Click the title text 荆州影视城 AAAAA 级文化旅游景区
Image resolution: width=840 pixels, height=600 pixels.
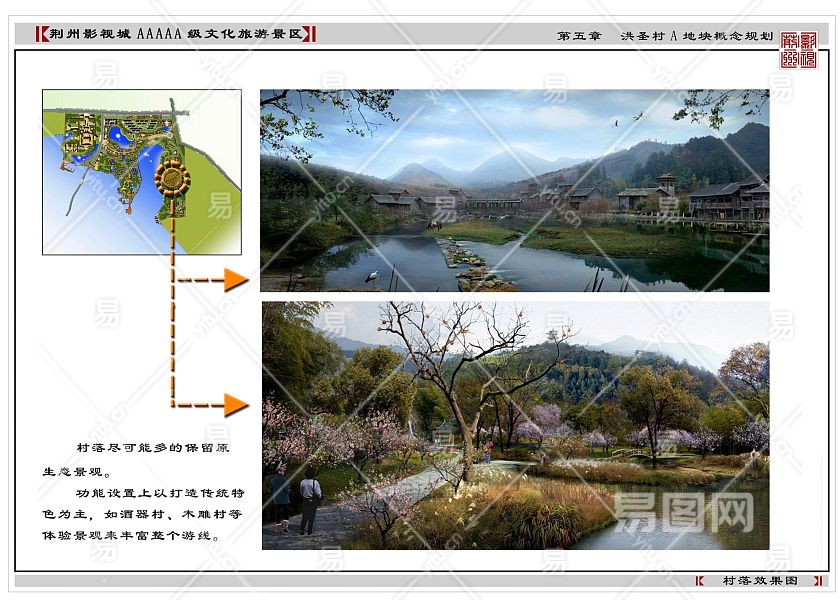coord(176,34)
